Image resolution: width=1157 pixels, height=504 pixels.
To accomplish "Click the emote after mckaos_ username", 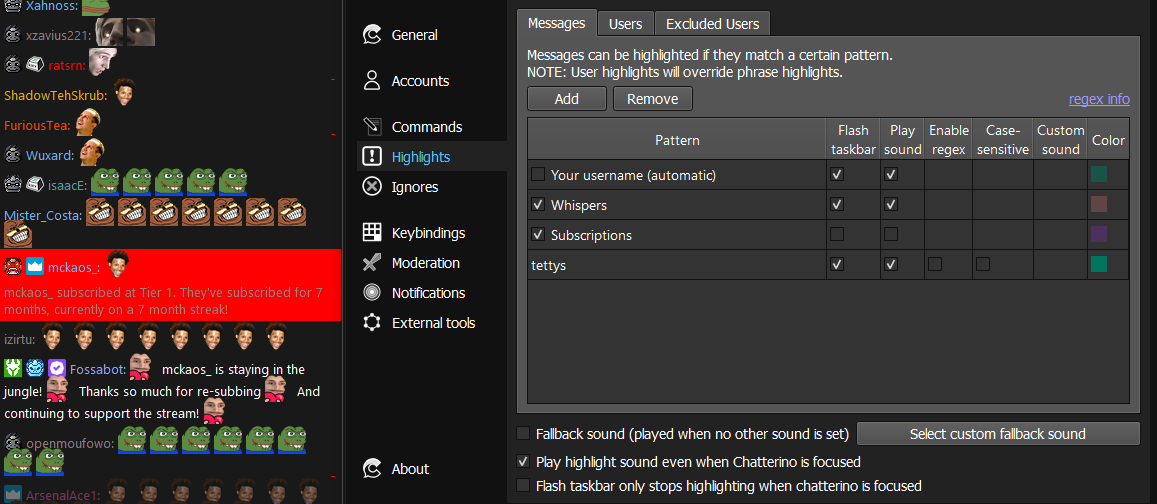I will (117, 263).
